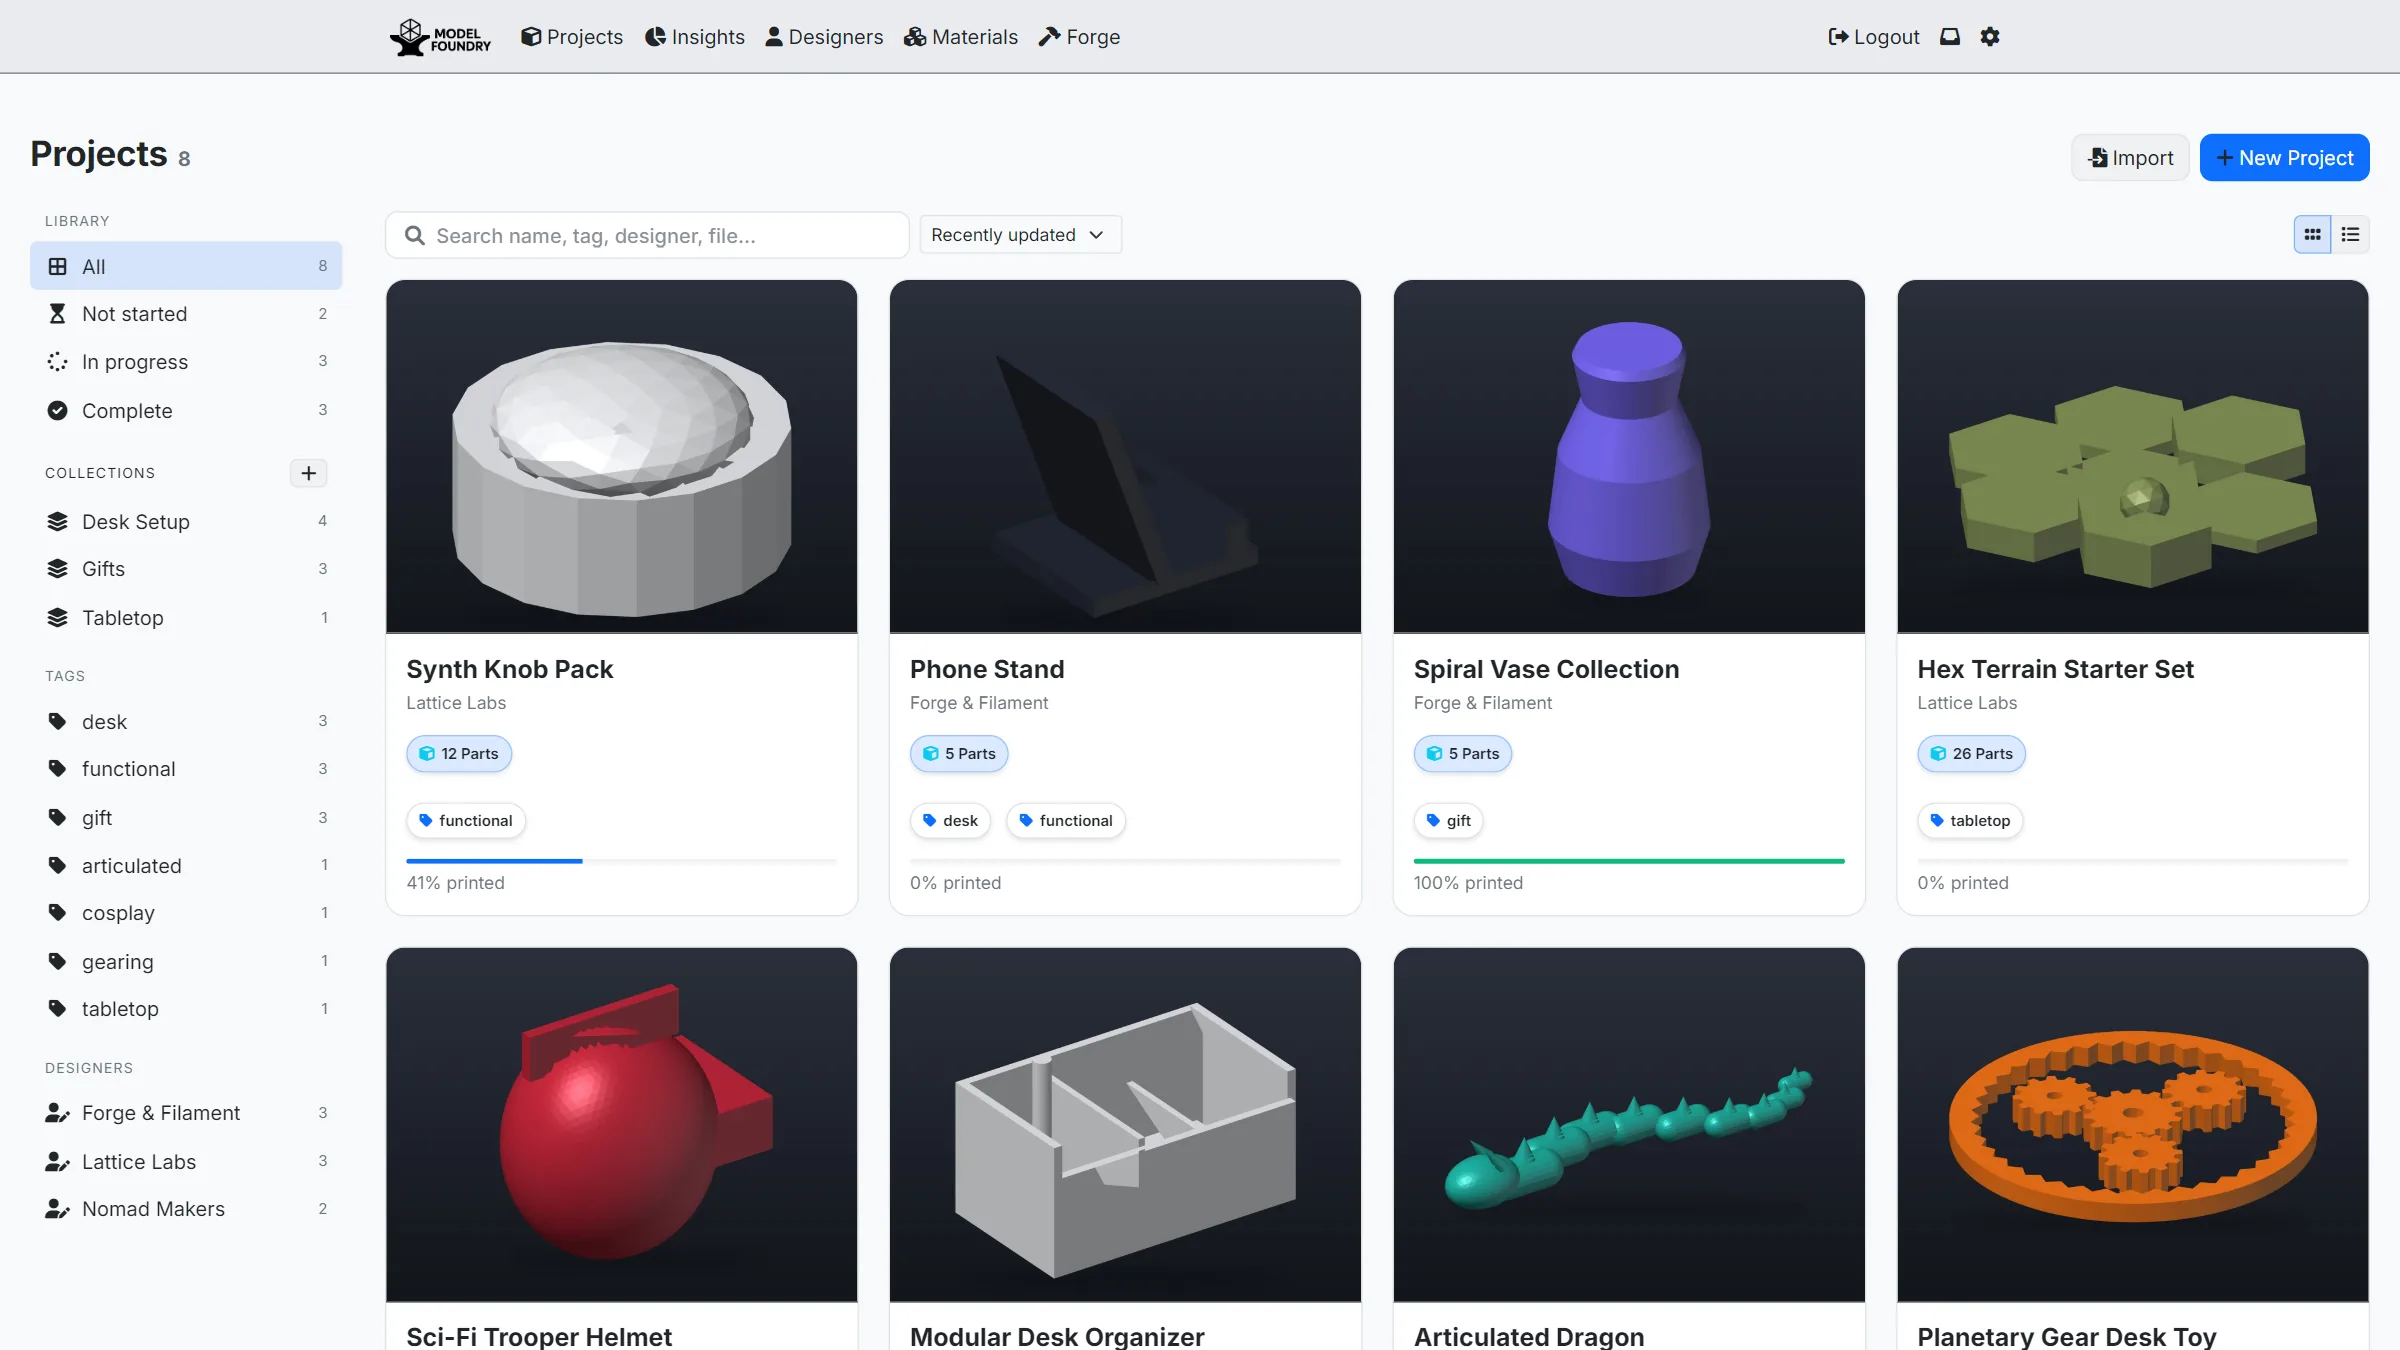Open the Spiral Vase Collection thumbnail
The width and height of the screenshot is (2400, 1350).
coord(1629,457)
